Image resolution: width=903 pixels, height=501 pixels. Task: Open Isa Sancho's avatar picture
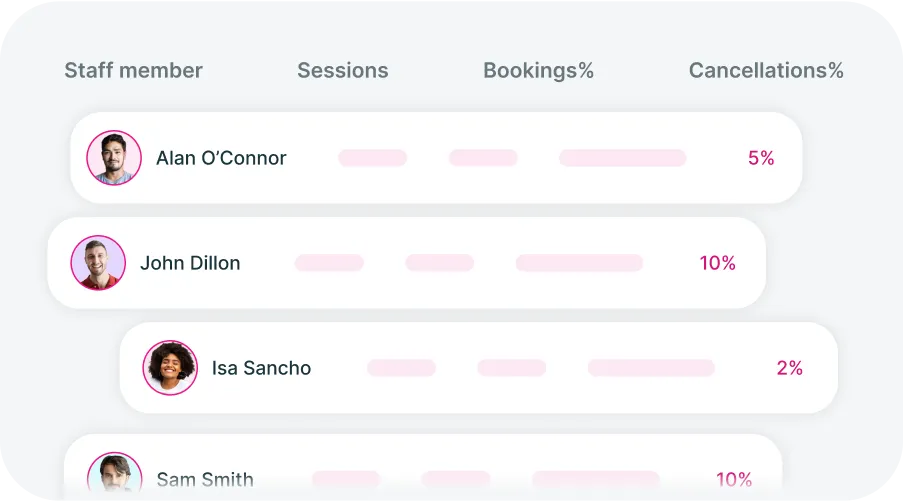170,367
